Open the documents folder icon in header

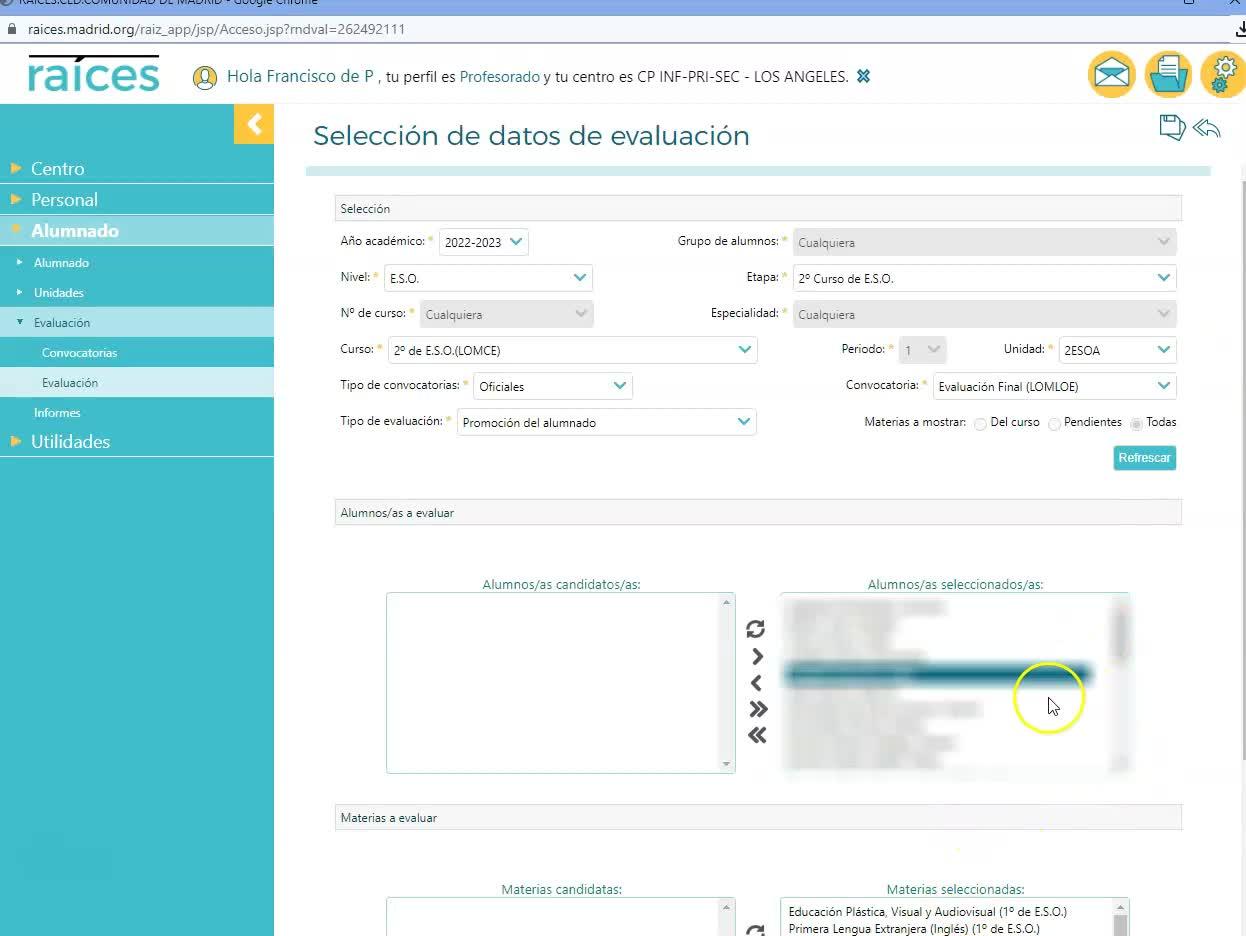(1167, 75)
